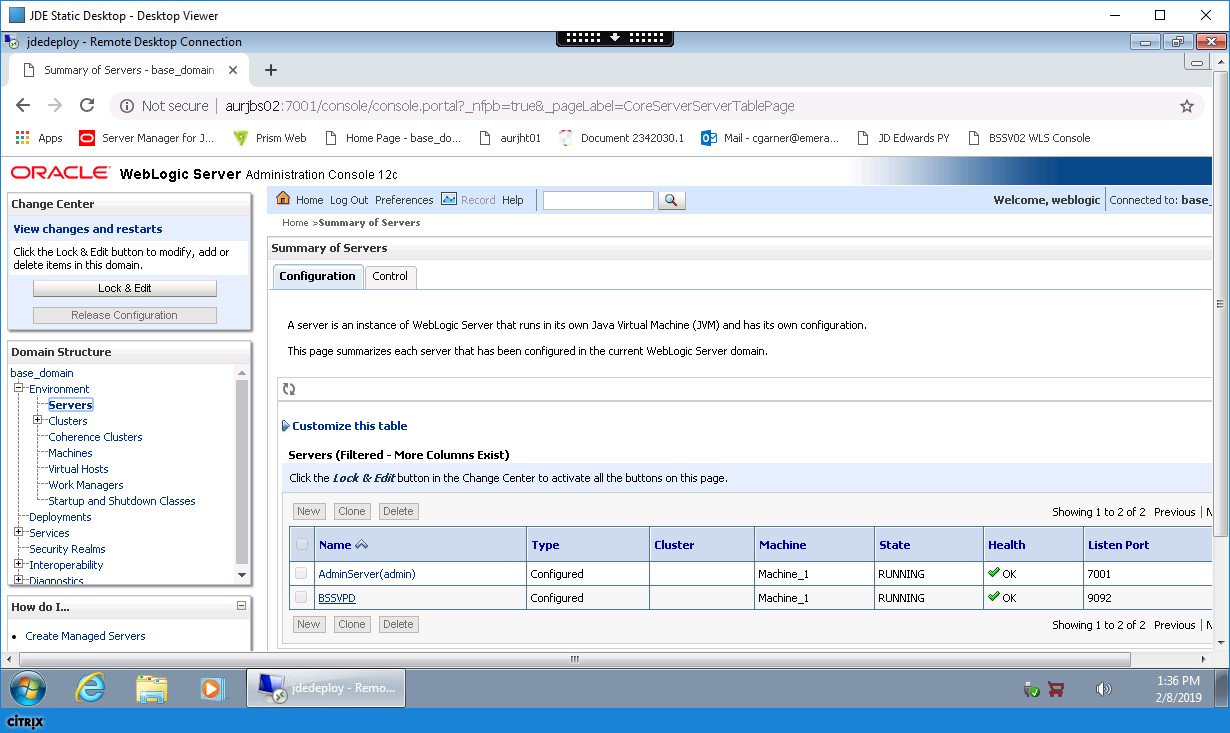Collapse the Environment tree node
The height and width of the screenshot is (733, 1230).
[19, 388]
